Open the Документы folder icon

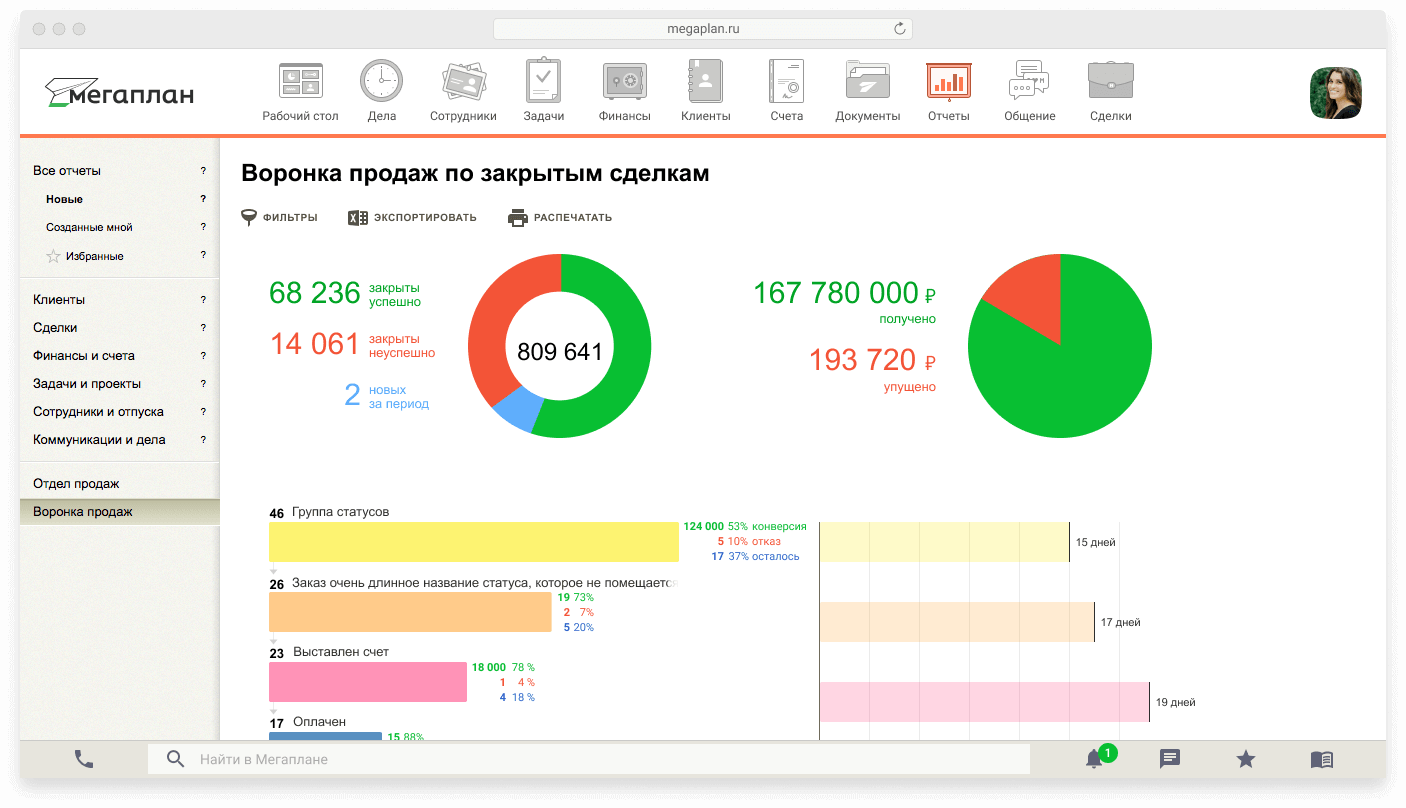[x=867, y=81]
